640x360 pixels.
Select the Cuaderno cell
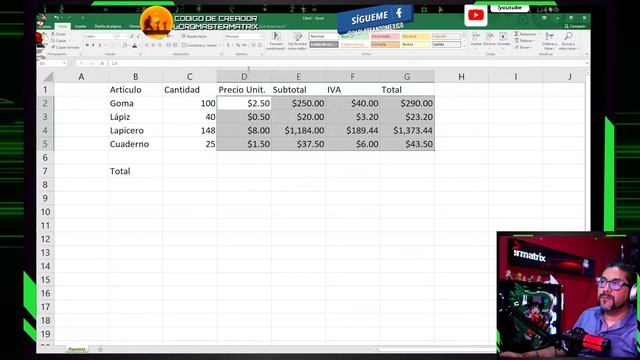[x=136, y=144]
